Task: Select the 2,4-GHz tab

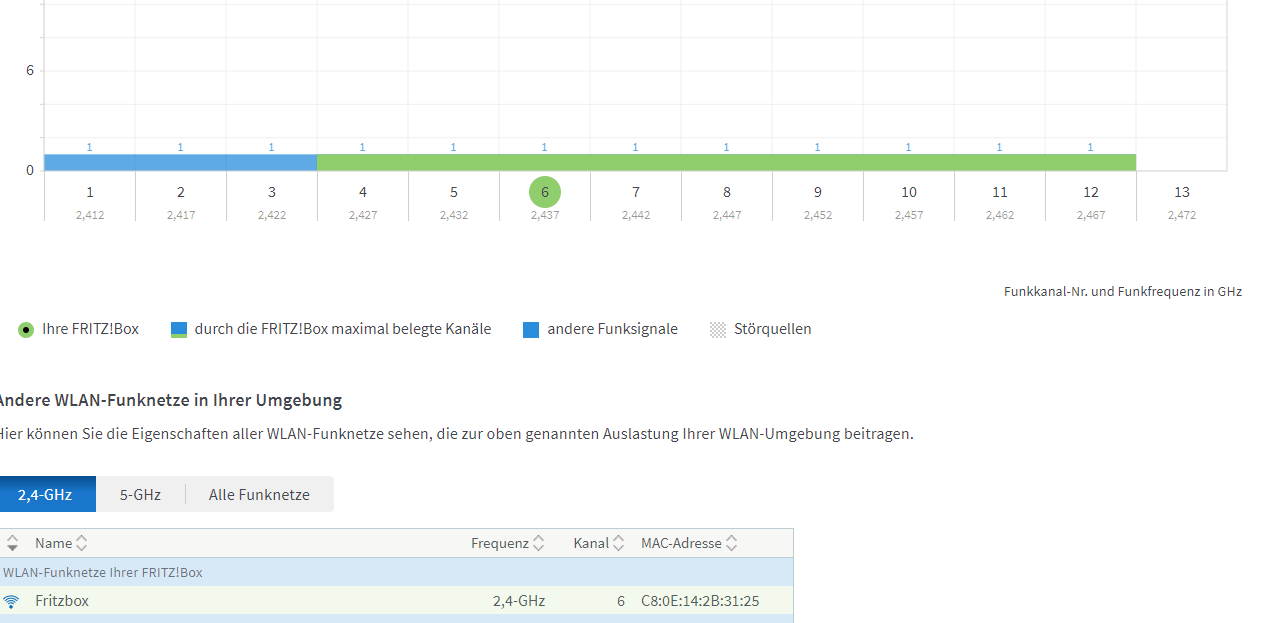Action: coord(45,494)
